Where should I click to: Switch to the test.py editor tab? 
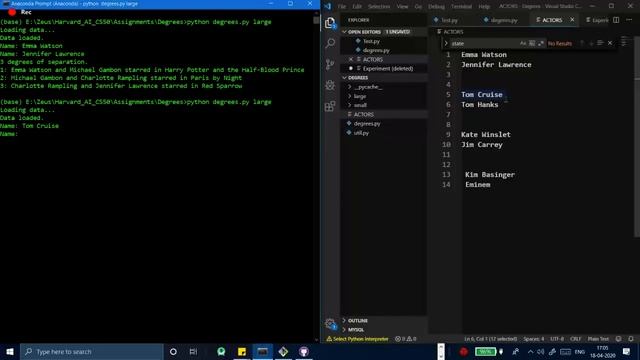click(x=448, y=20)
